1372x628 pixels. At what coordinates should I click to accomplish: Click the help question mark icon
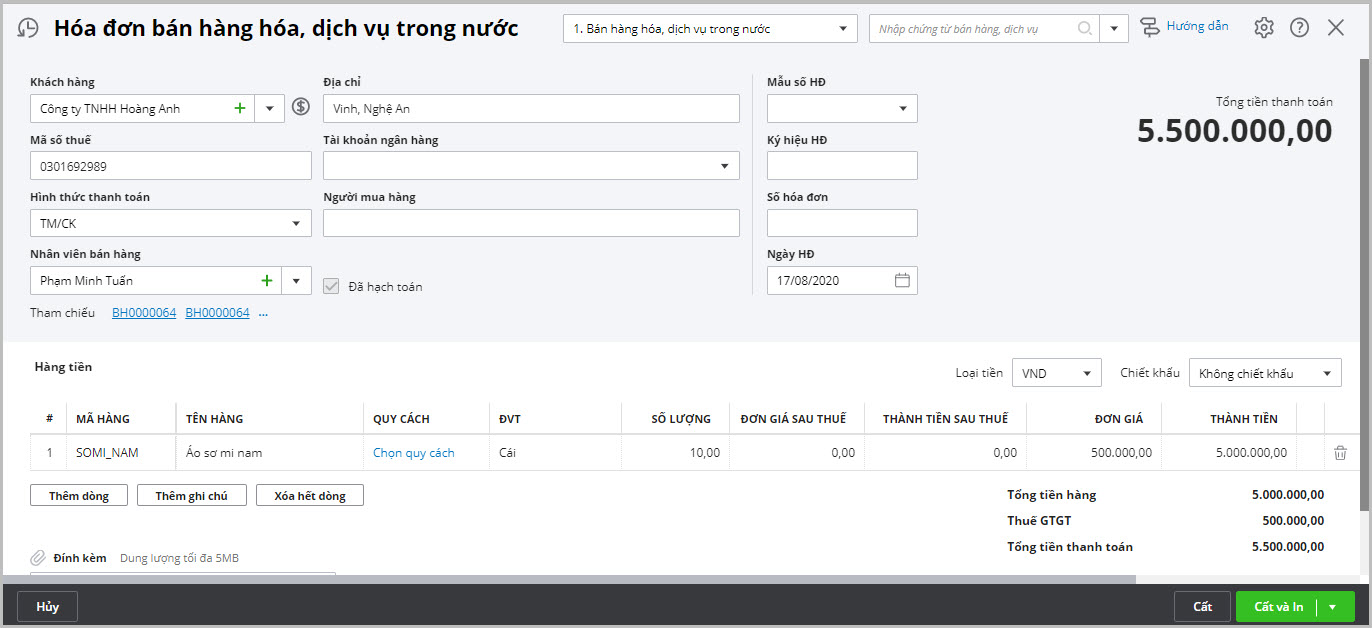tap(1299, 28)
